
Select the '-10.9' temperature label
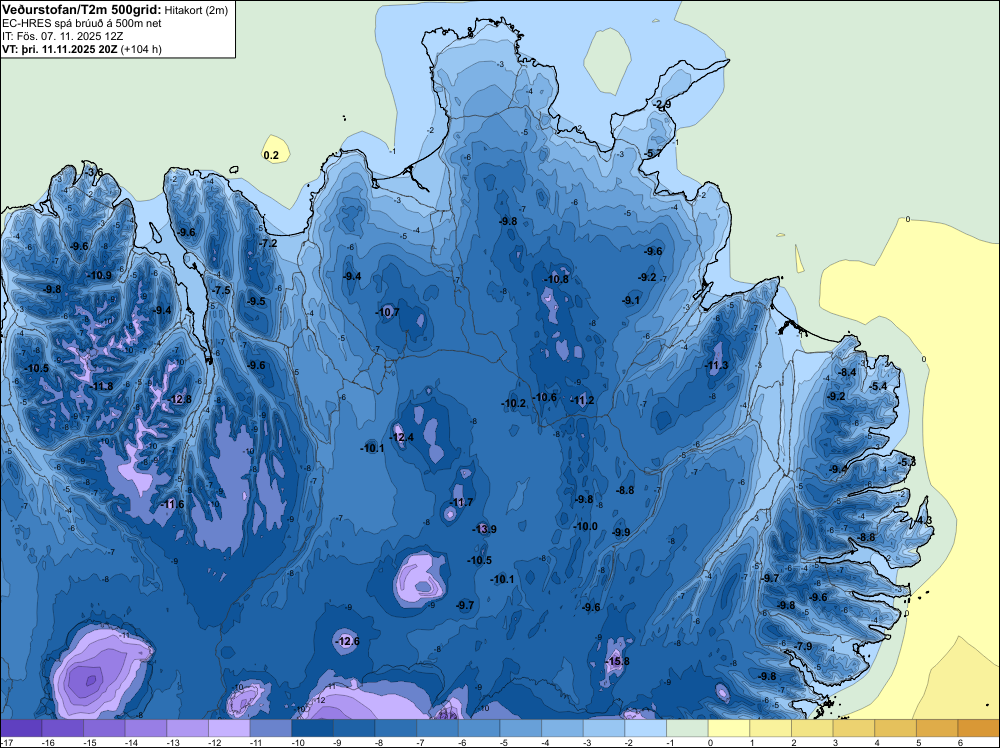pyautogui.click(x=99, y=275)
